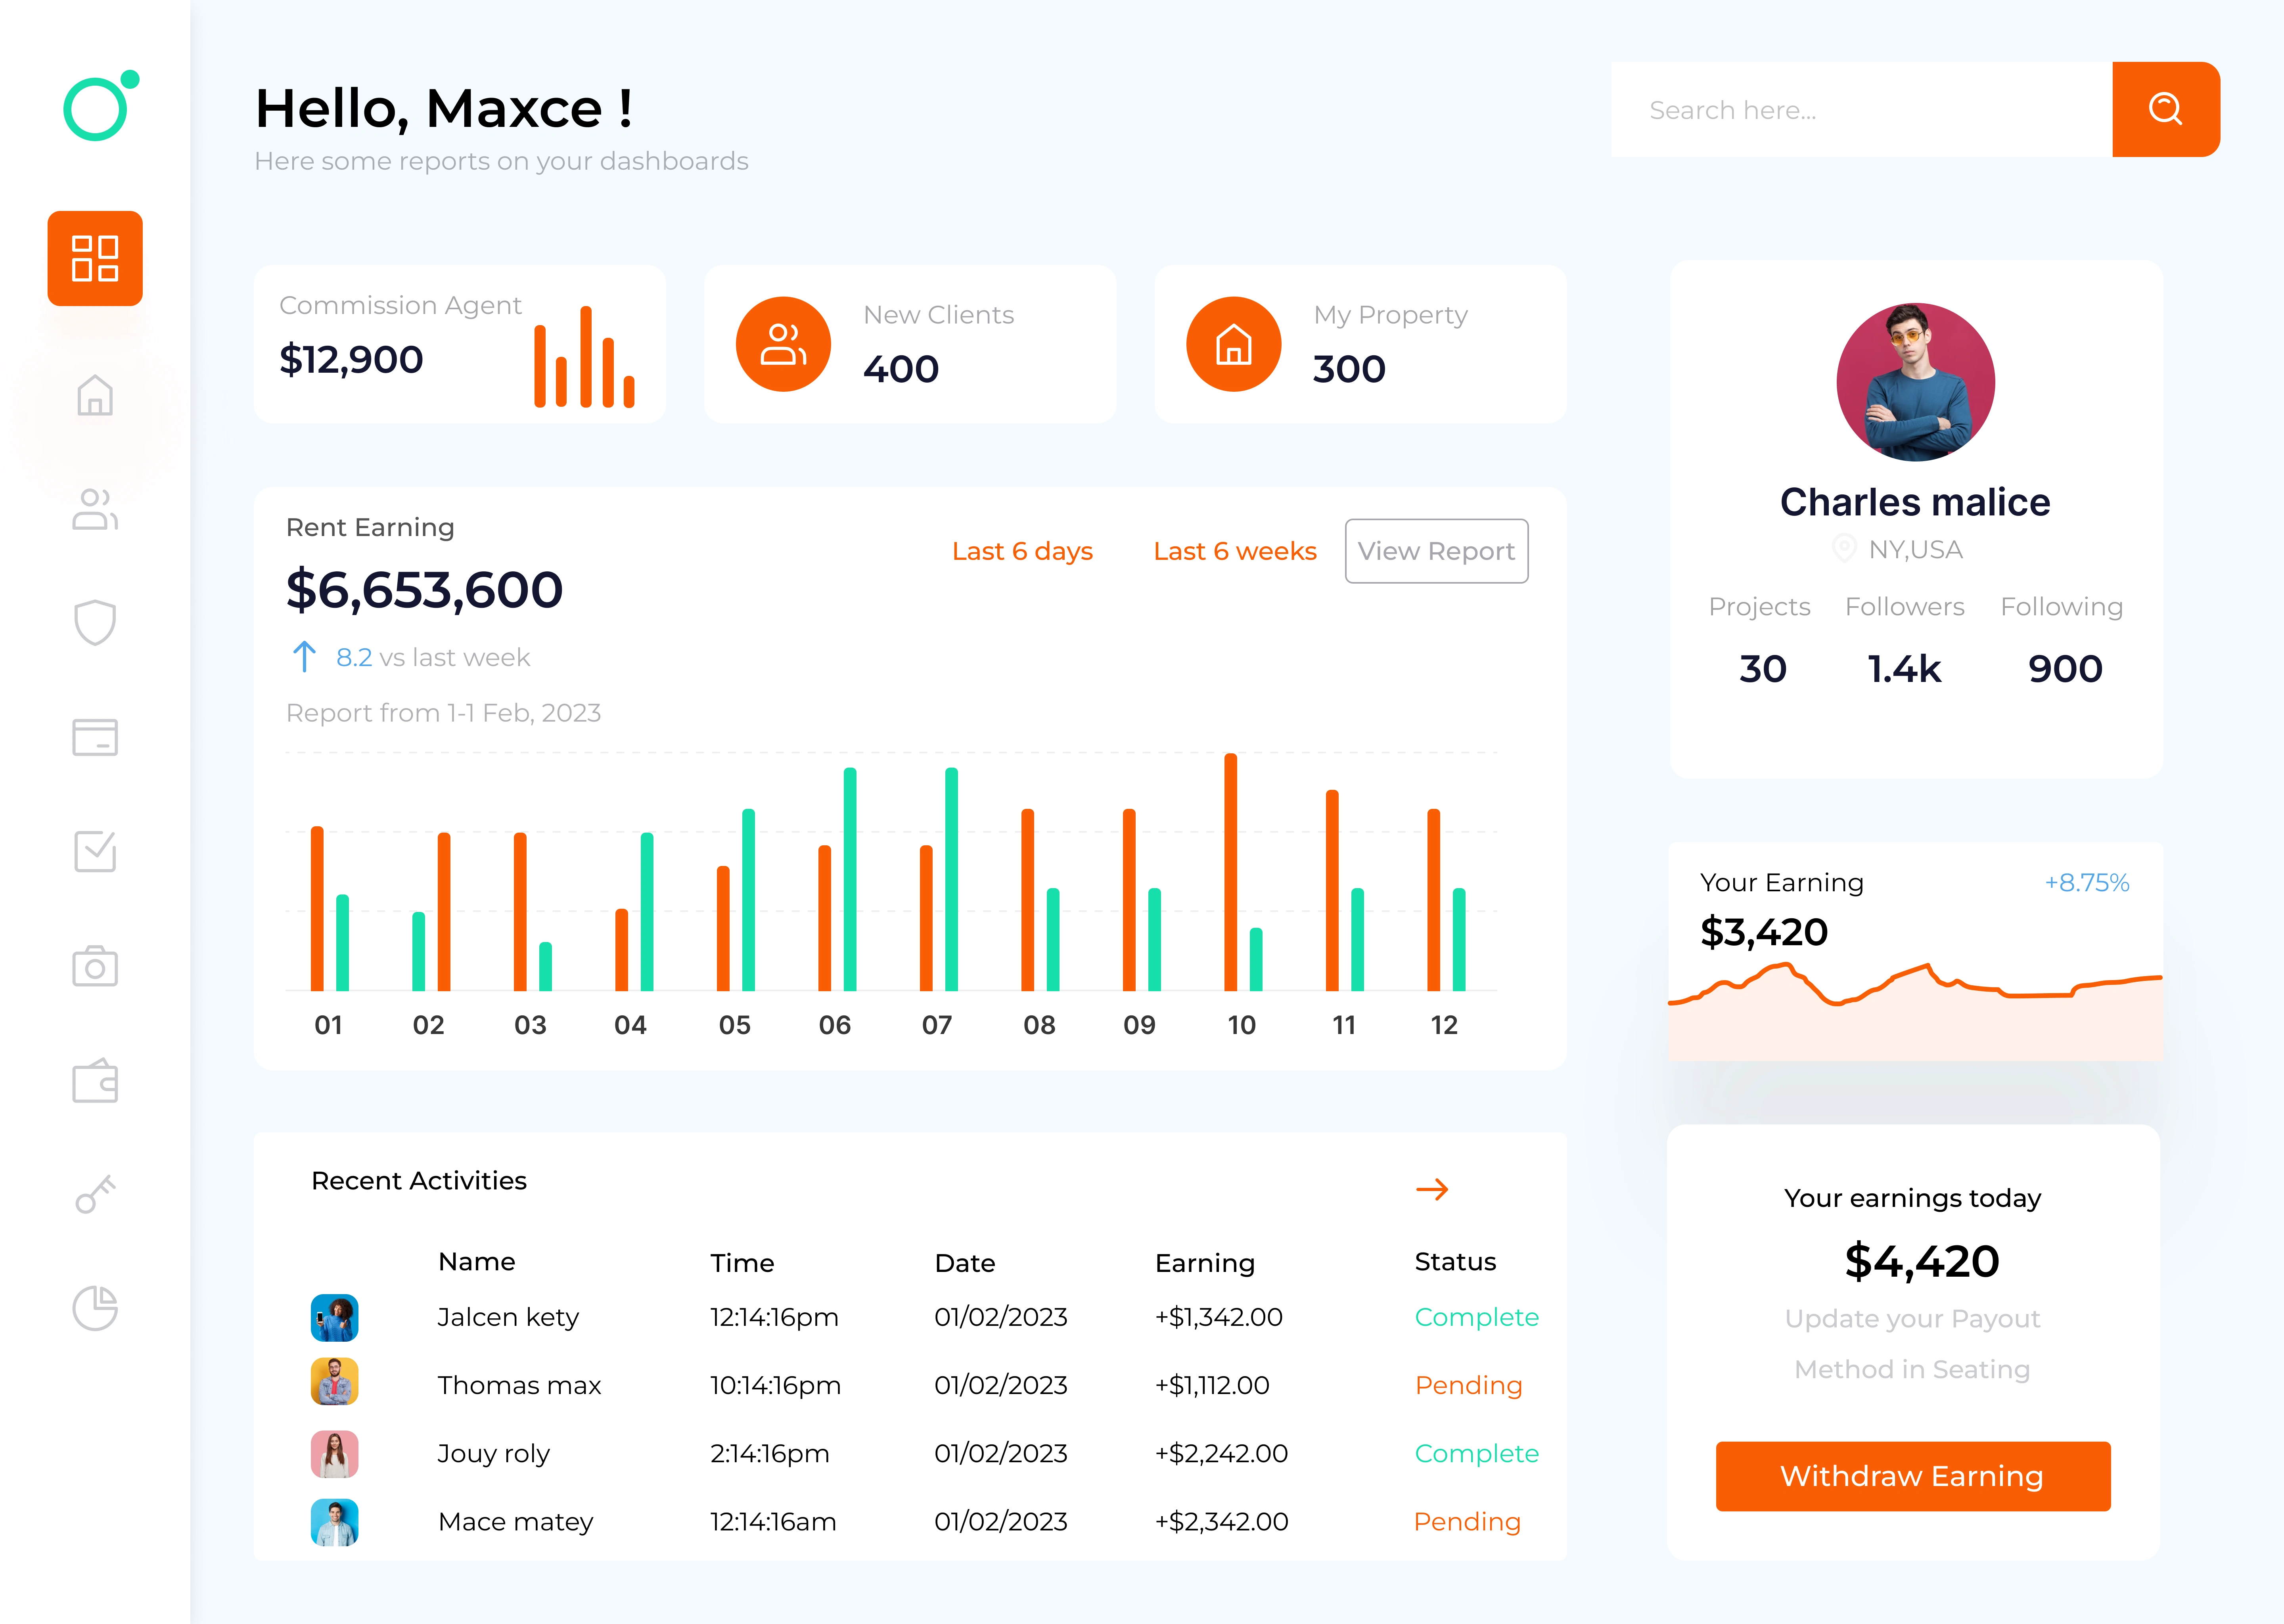Open the pie chart icon in sidebar
This screenshot has width=2284, height=1624.
point(95,1308)
